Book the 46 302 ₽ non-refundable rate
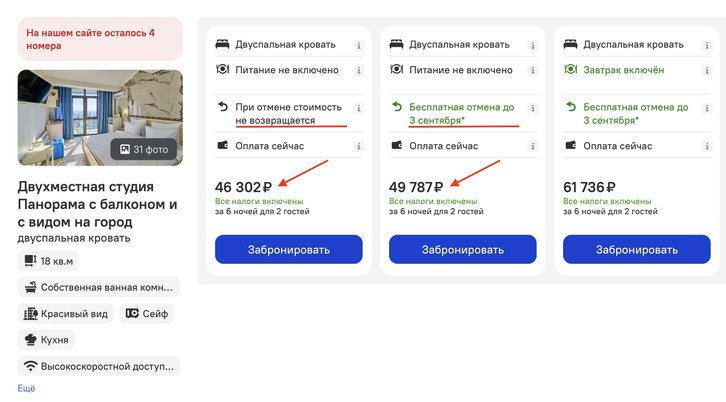 [x=288, y=249]
